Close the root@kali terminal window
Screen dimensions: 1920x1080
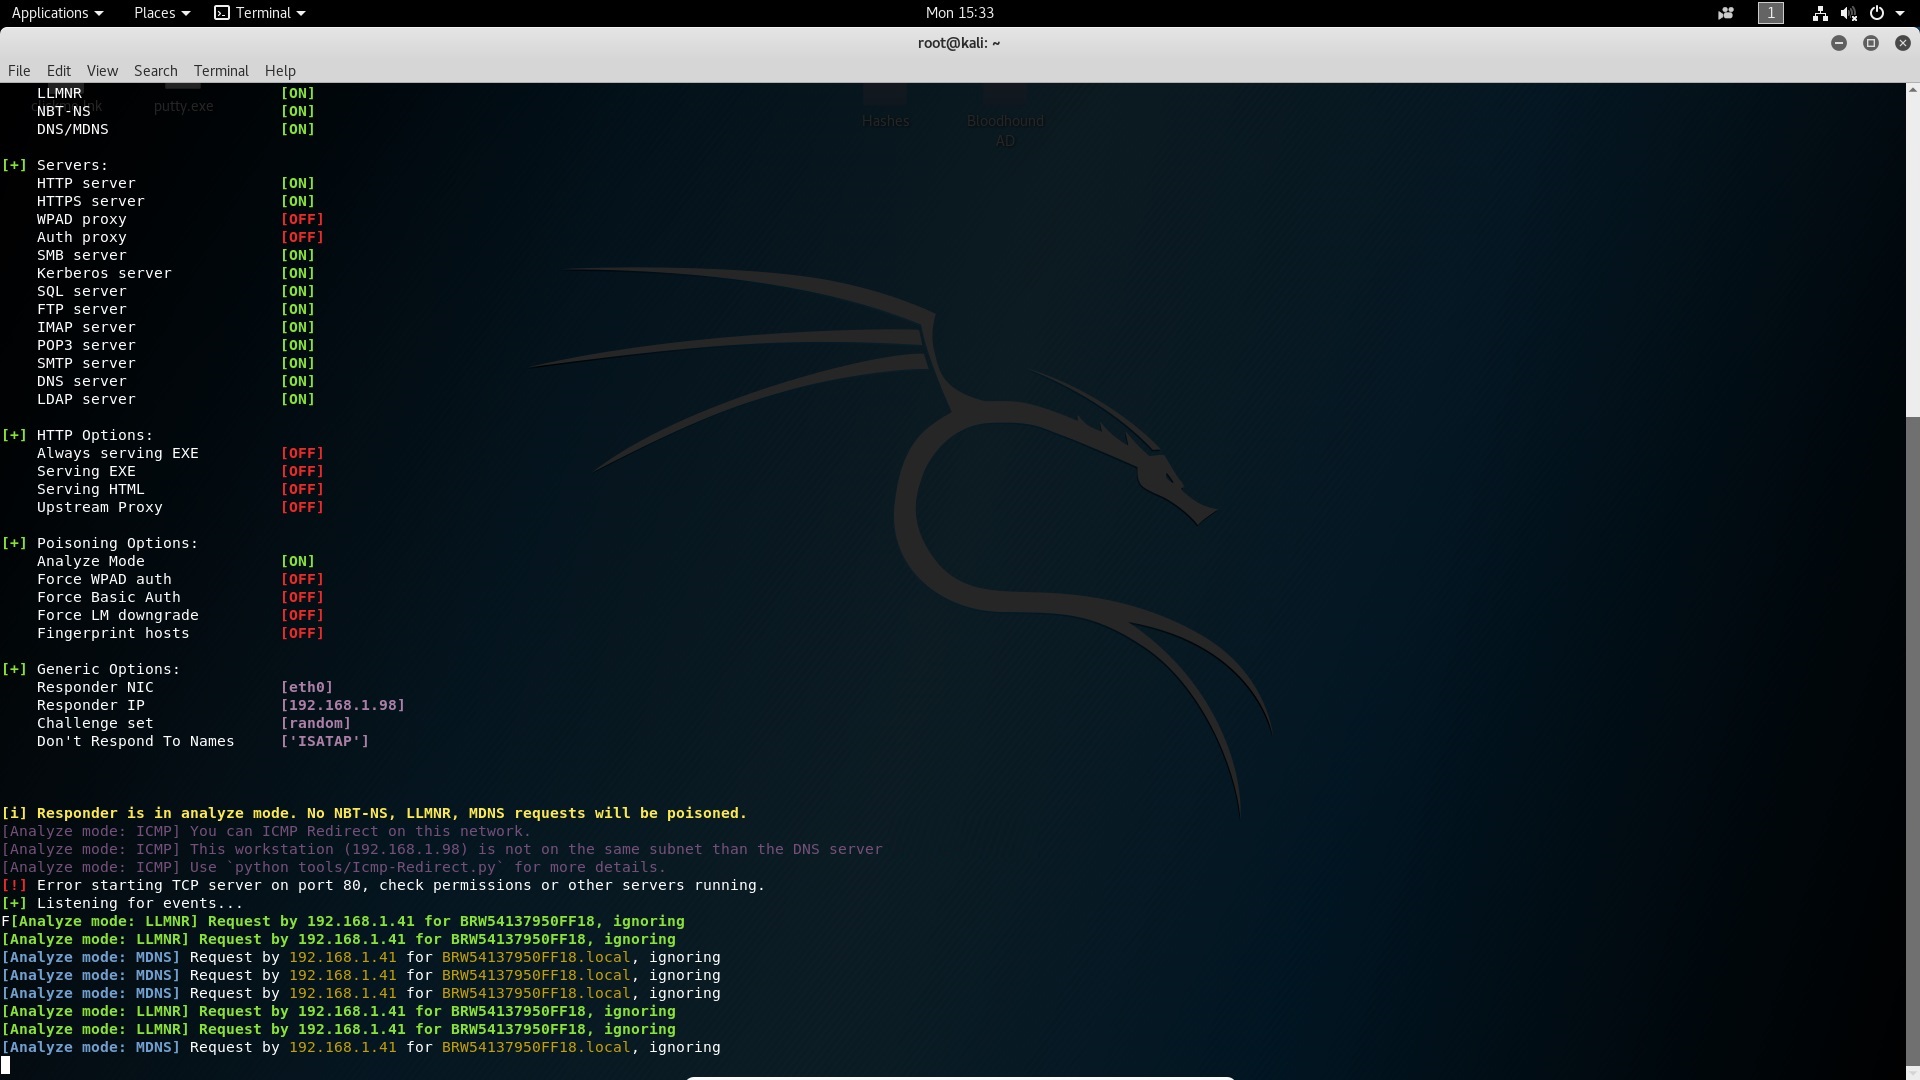pos(1902,43)
